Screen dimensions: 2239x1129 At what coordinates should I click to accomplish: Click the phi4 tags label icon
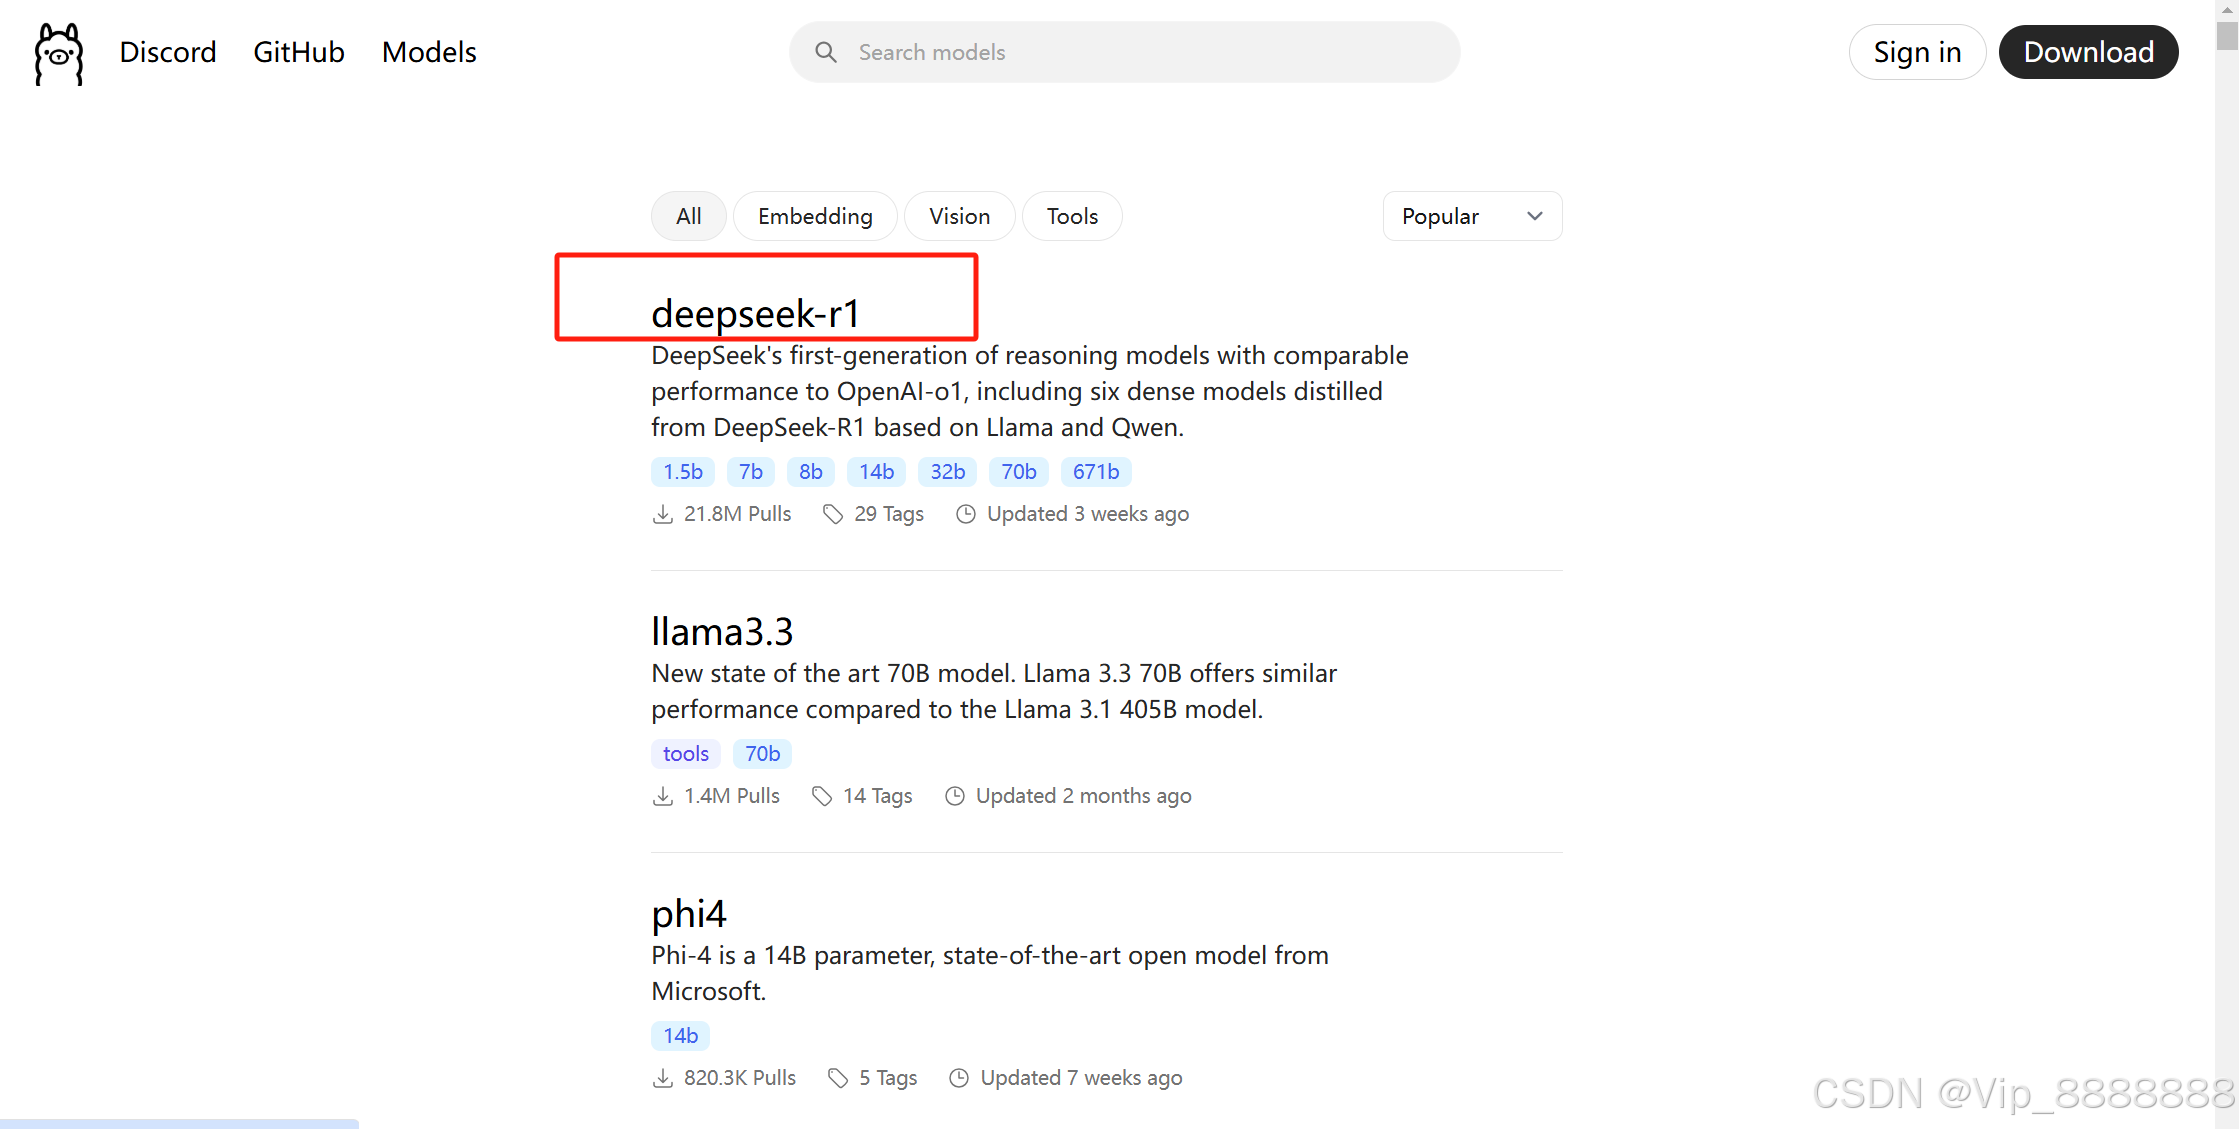838,1078
